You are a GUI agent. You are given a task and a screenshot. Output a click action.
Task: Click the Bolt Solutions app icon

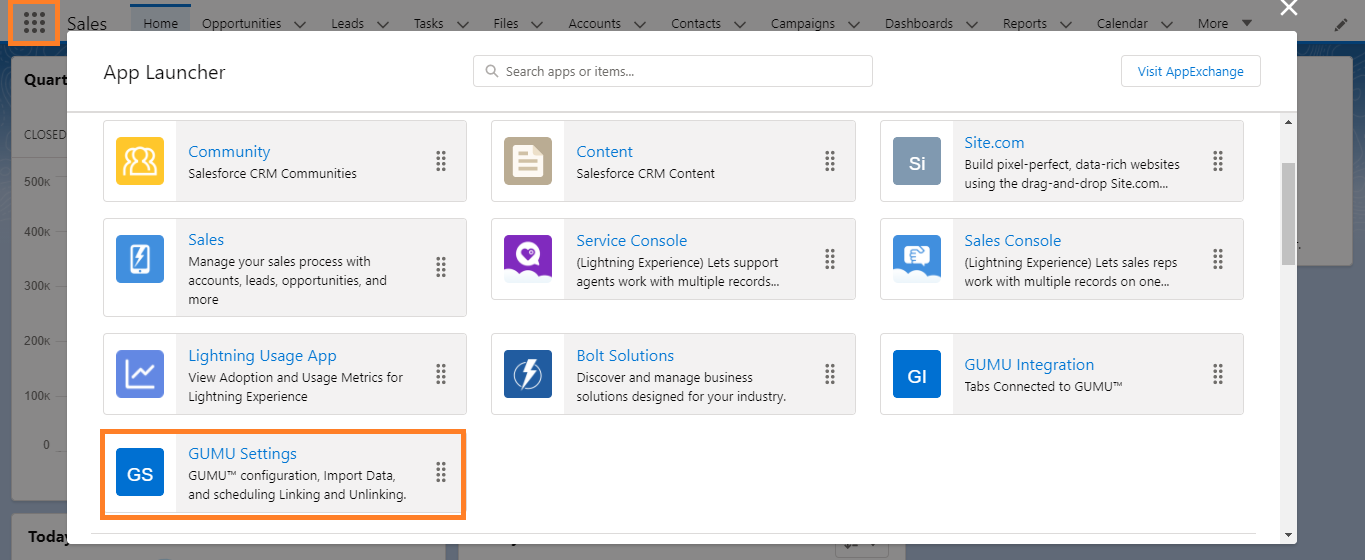528,374
